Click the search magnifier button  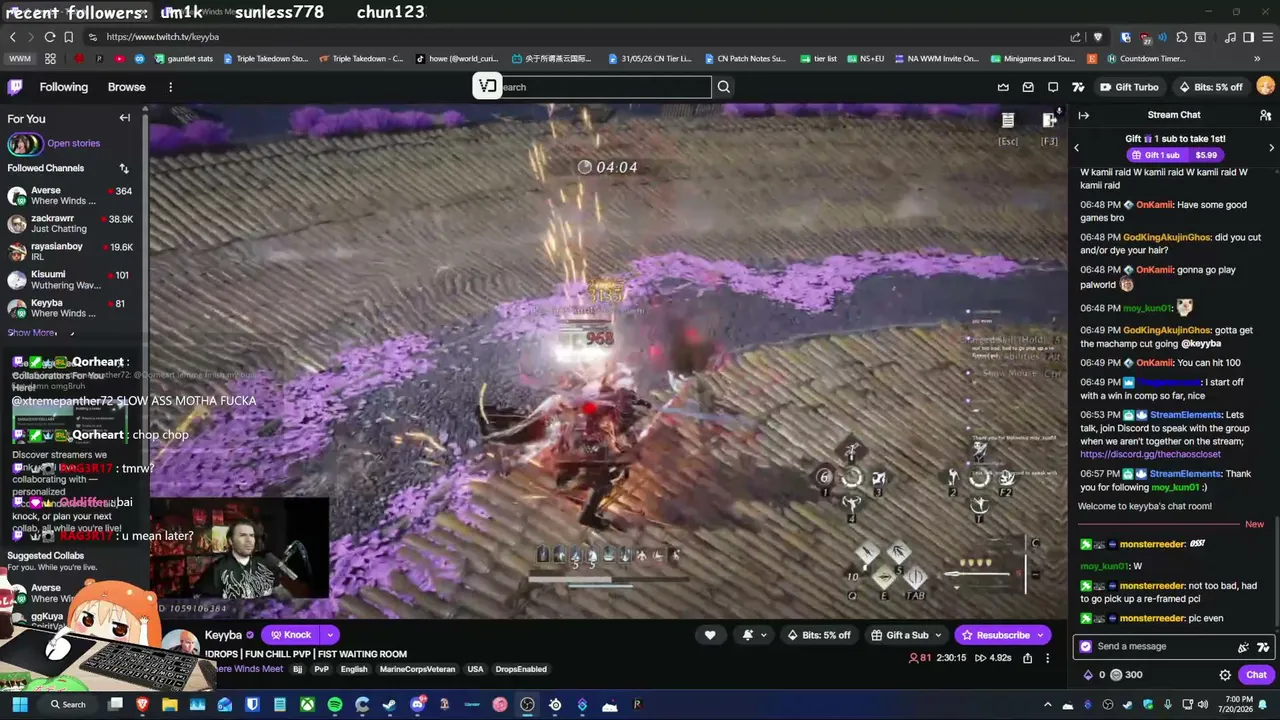point(724,87)
